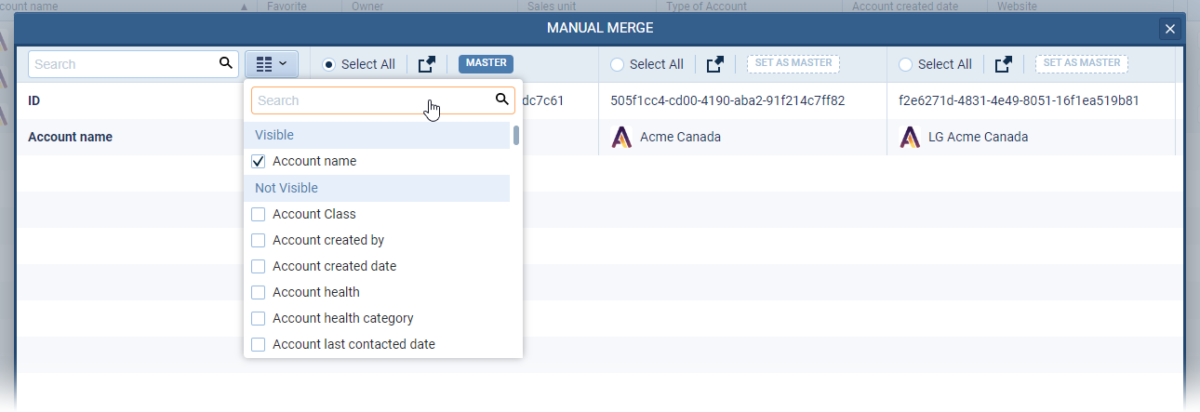Tick the Account created date option
This screenshot has height=412, width=1200.
pos(258,266)
